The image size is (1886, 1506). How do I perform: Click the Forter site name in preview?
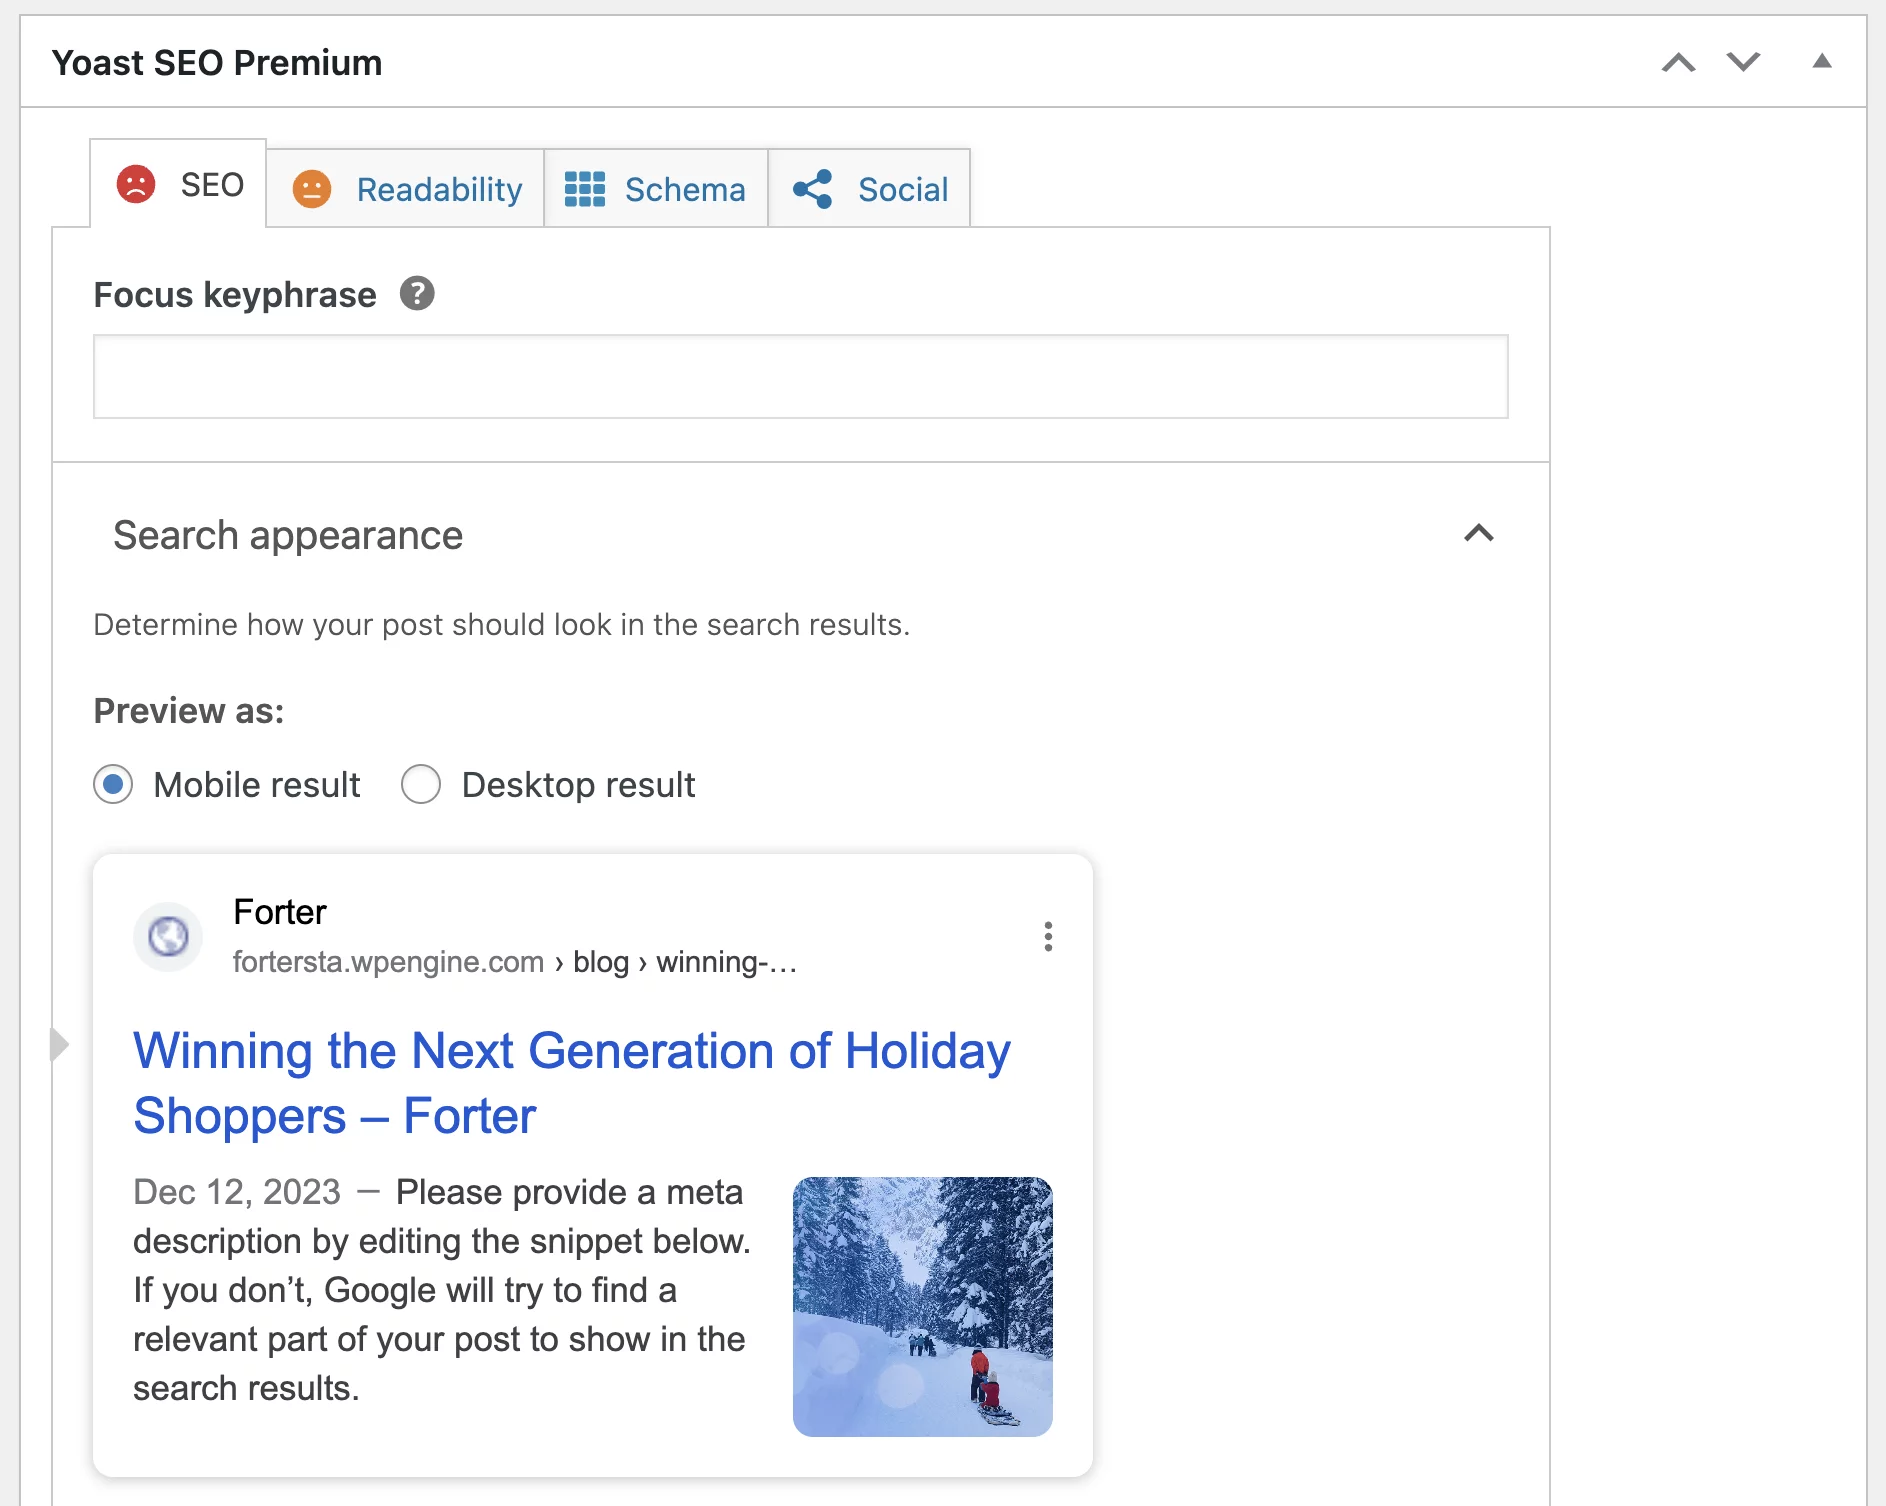pyautogui.click(x=280, y=912)
